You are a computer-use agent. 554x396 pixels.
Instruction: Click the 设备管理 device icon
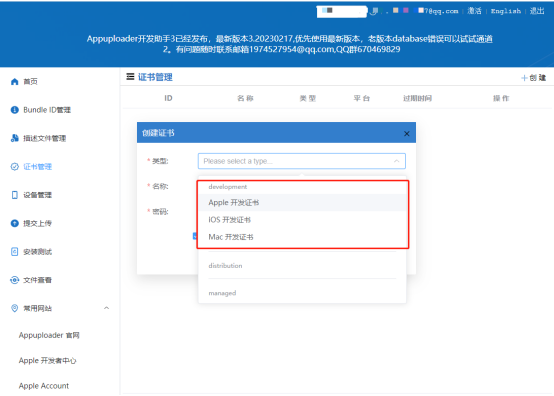coord(14,195)
